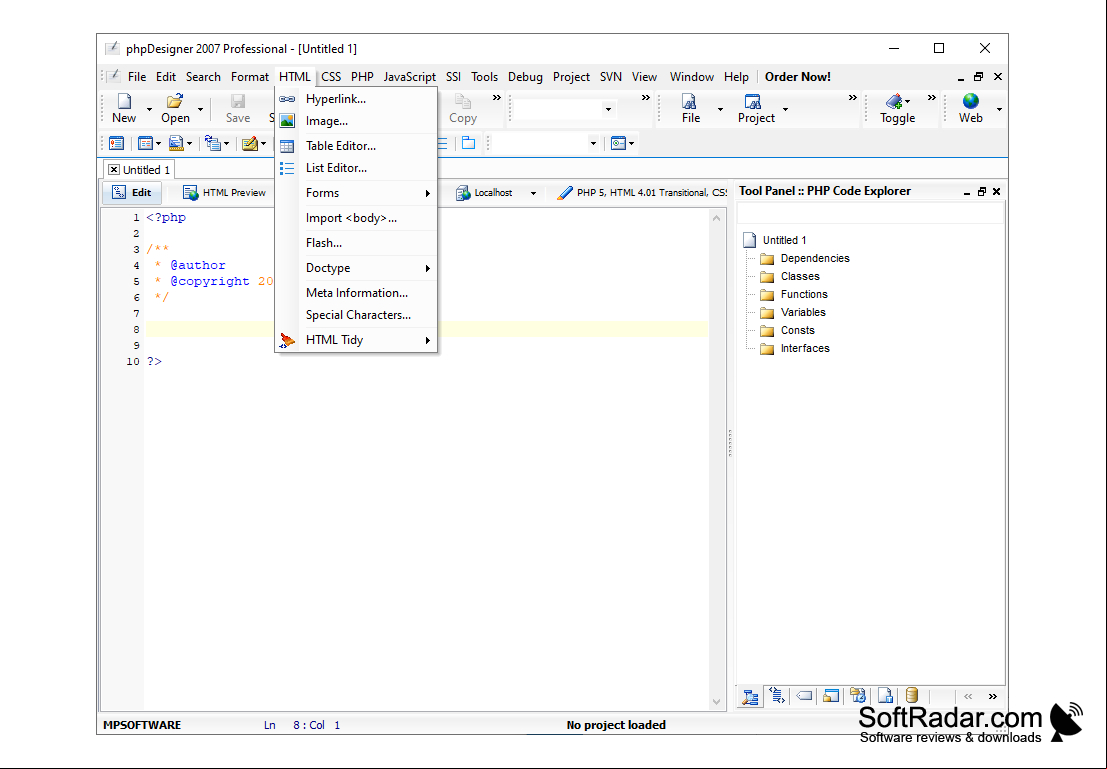Select Import <body> menu entry
Image resolution: width=1107 pixels, height=769 pixels.
point(356,218)
